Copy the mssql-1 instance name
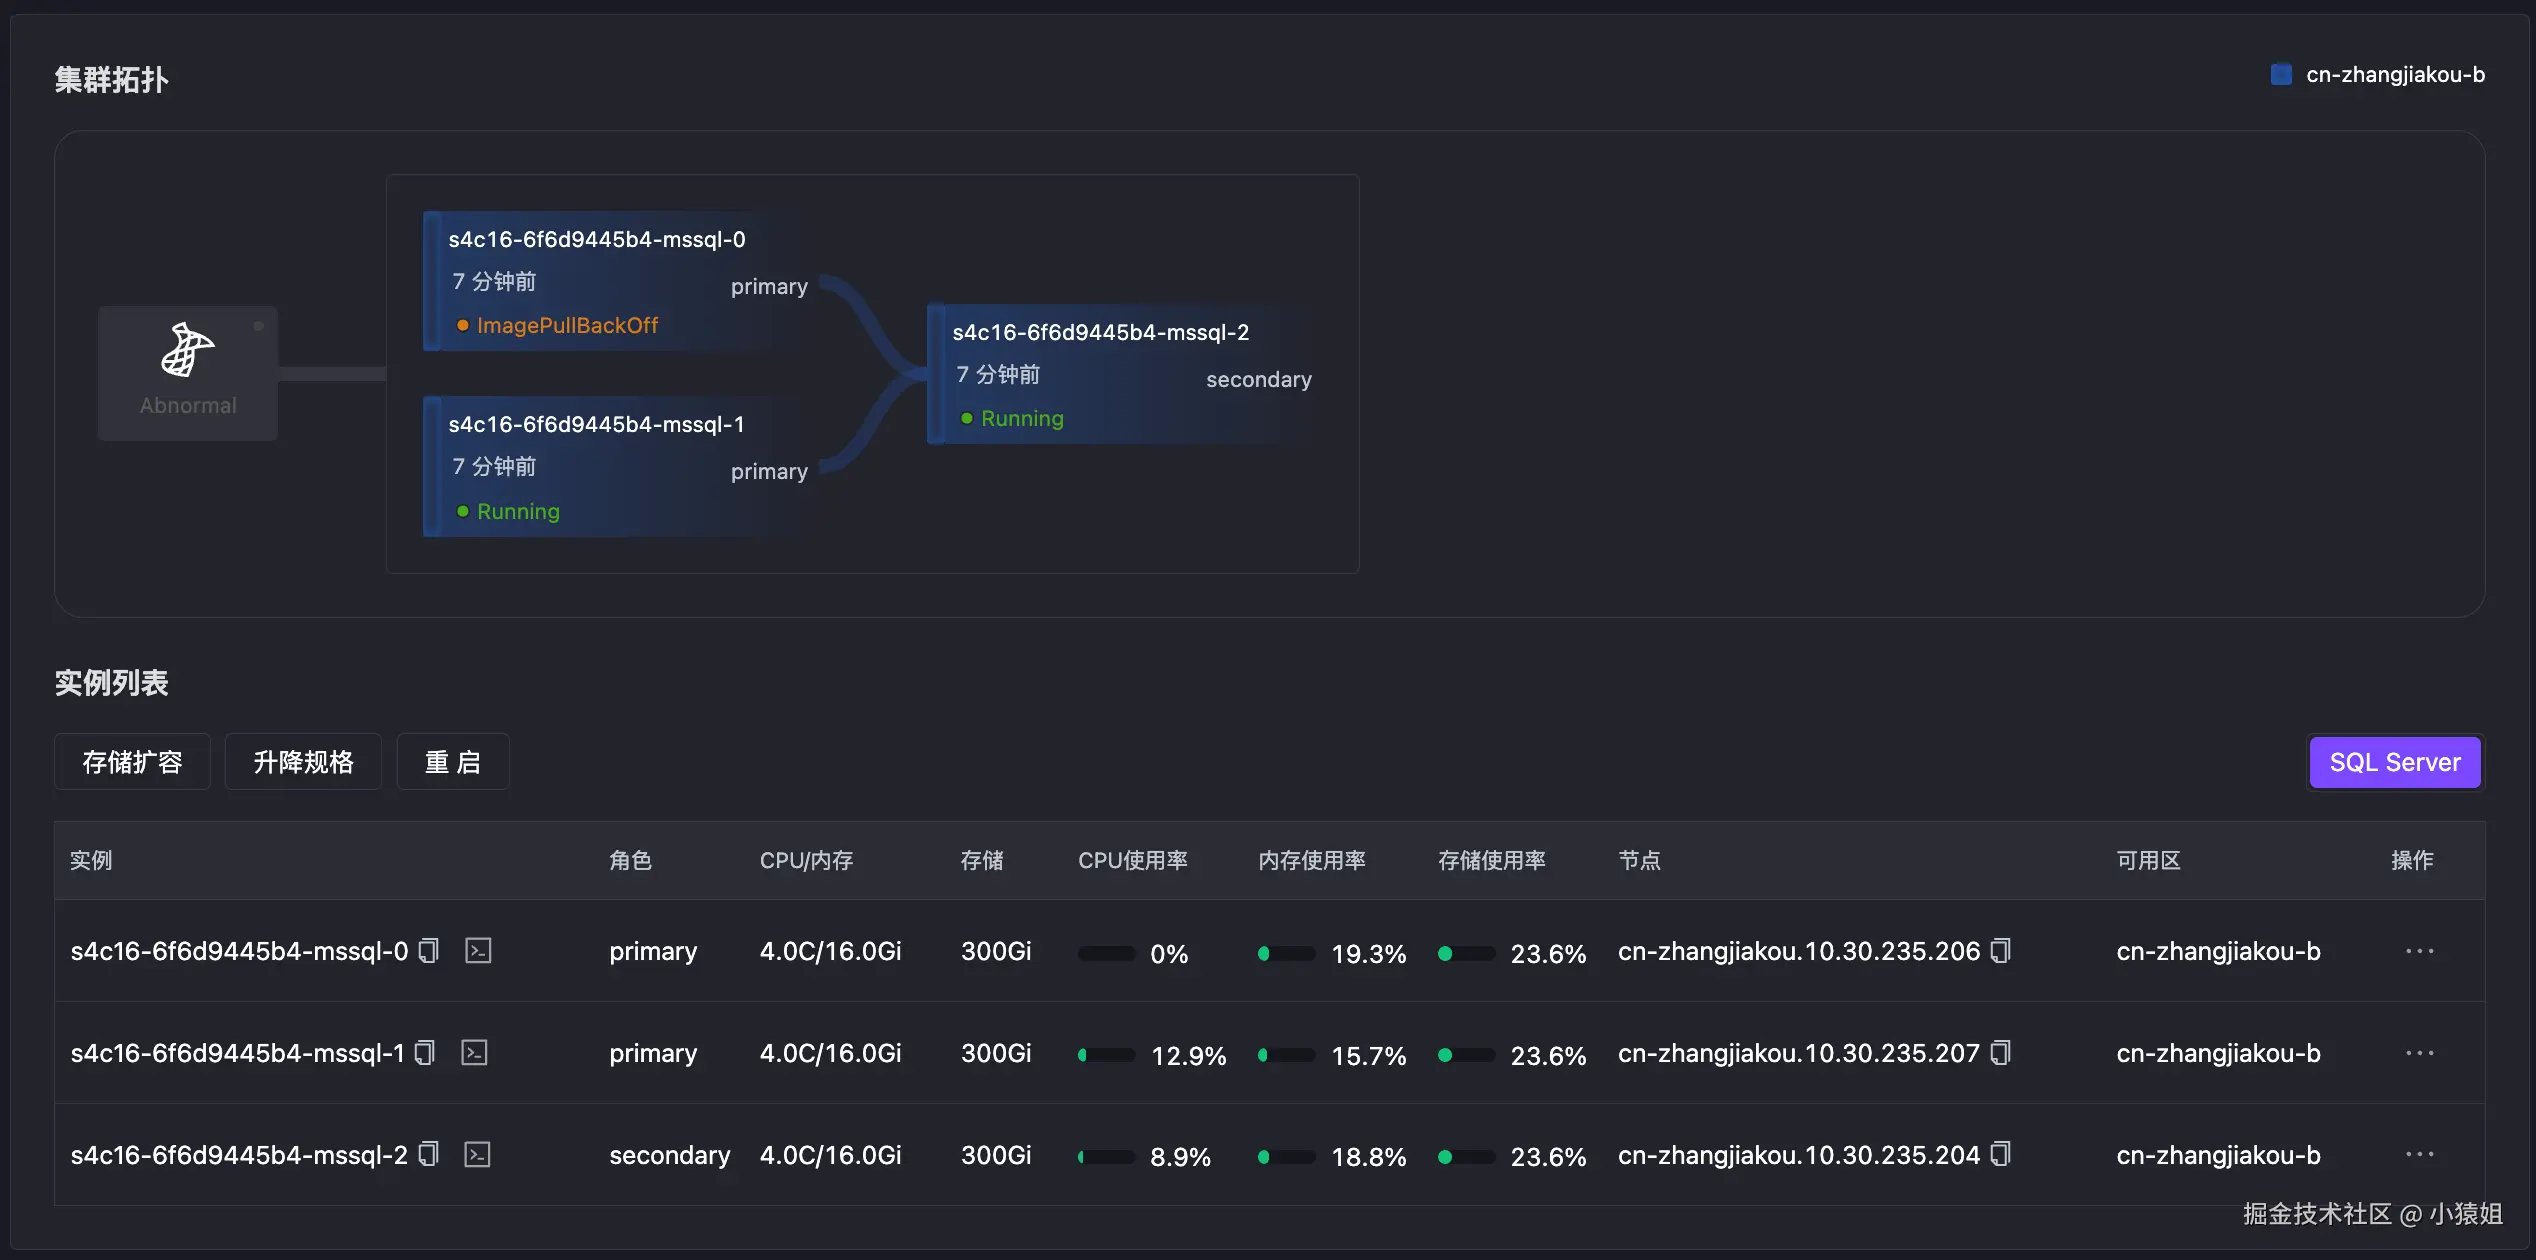Screen dimensions: 2536x1260 pos(425,1053)
